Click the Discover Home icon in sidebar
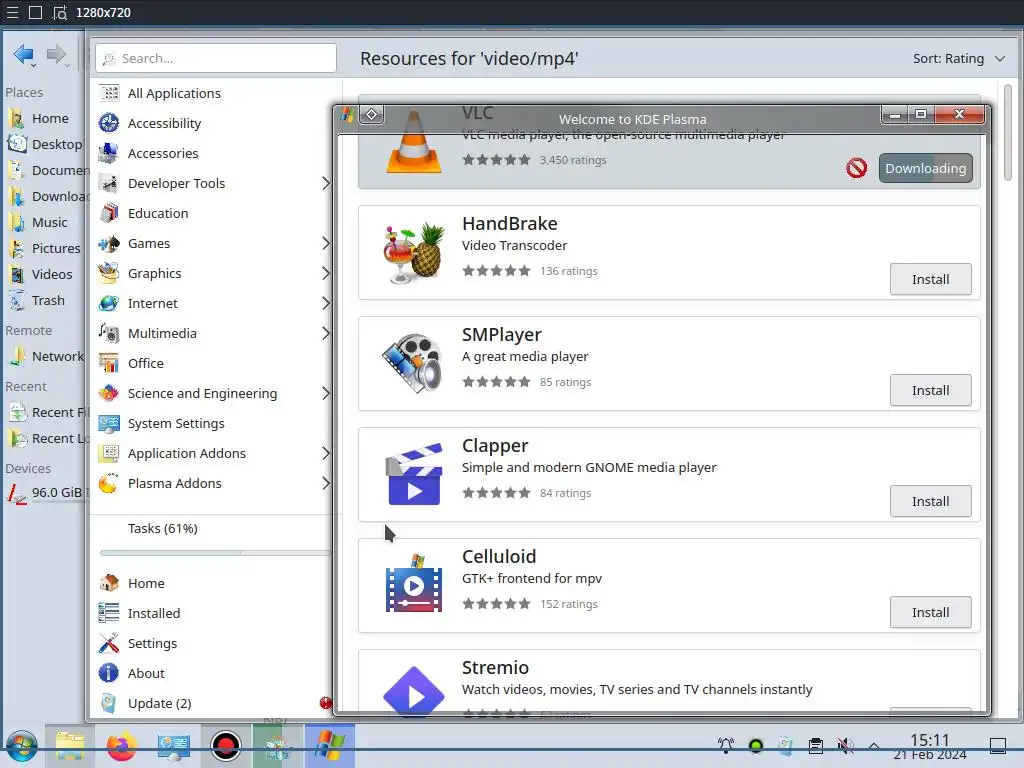Screen dimensions: 1024x768 click(108, 583)
